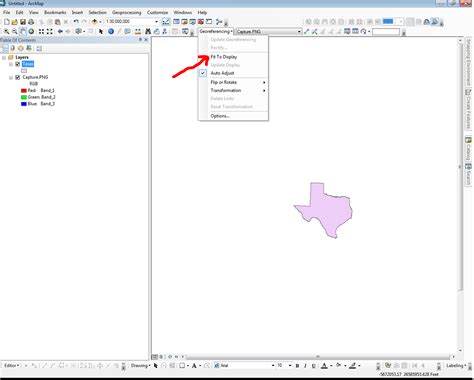
Task: Open the map scale dropdown
Action: coord(157,22)
